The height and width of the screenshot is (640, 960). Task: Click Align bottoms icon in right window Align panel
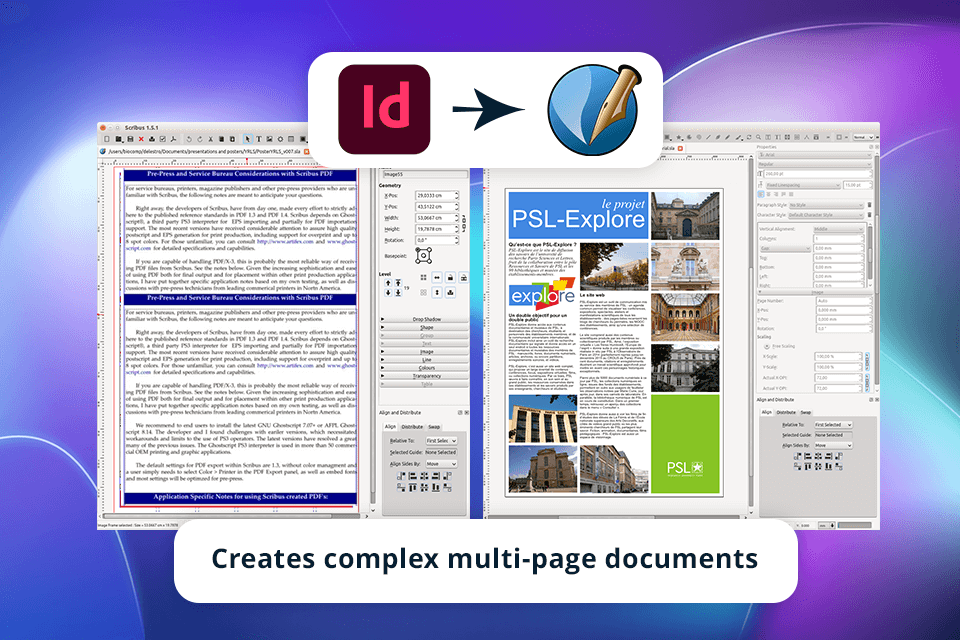pos(828,467)
